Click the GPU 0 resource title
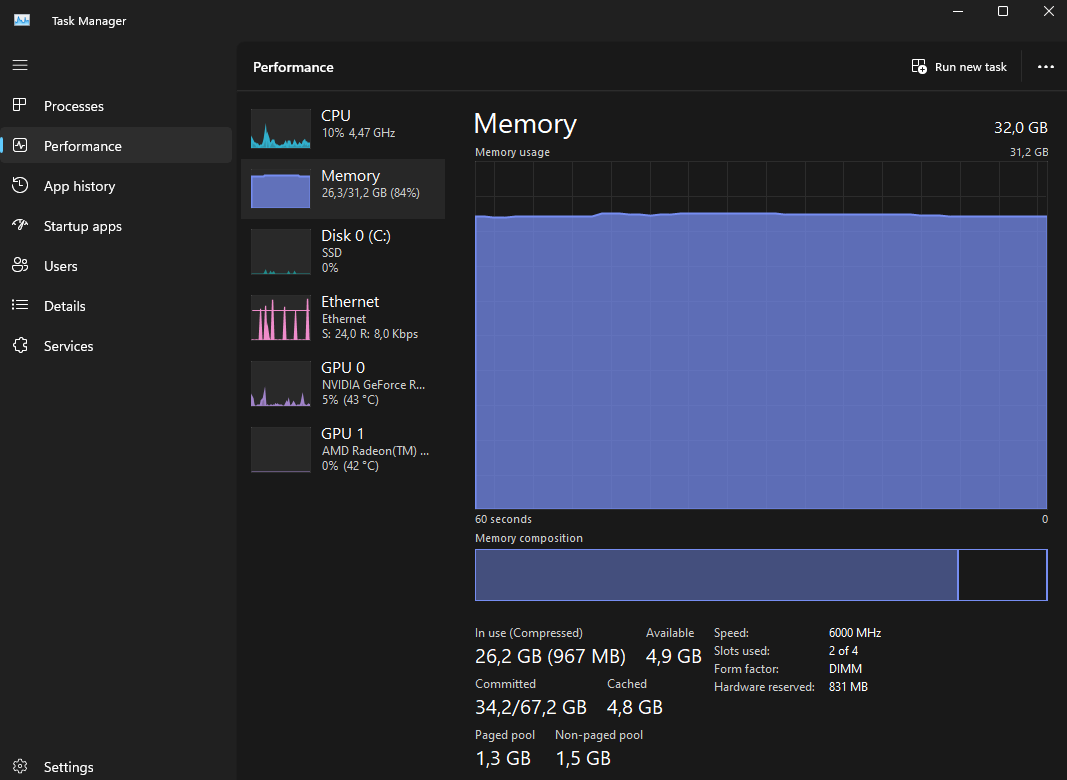 pyautogui.click(x=343, y=368)
